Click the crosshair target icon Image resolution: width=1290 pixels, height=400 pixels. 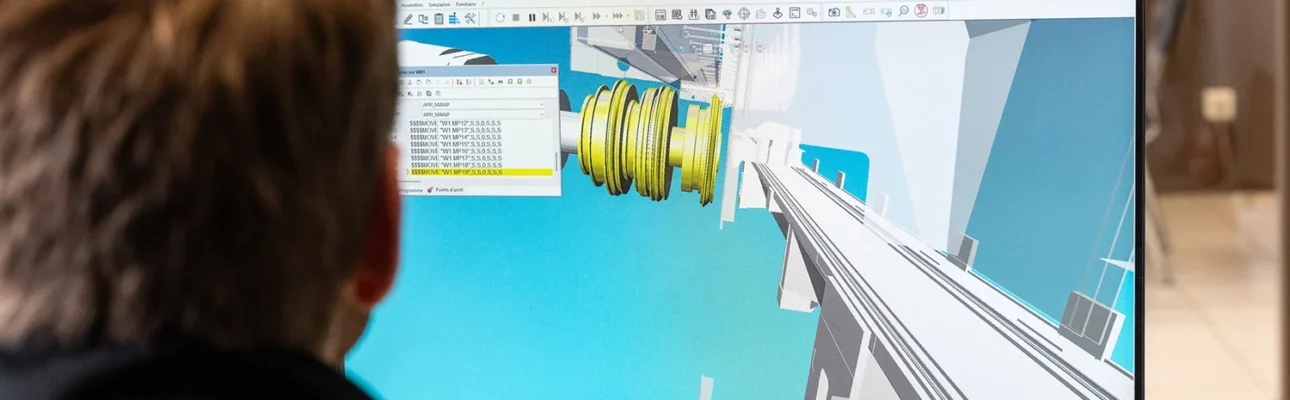tap(744, 14)
